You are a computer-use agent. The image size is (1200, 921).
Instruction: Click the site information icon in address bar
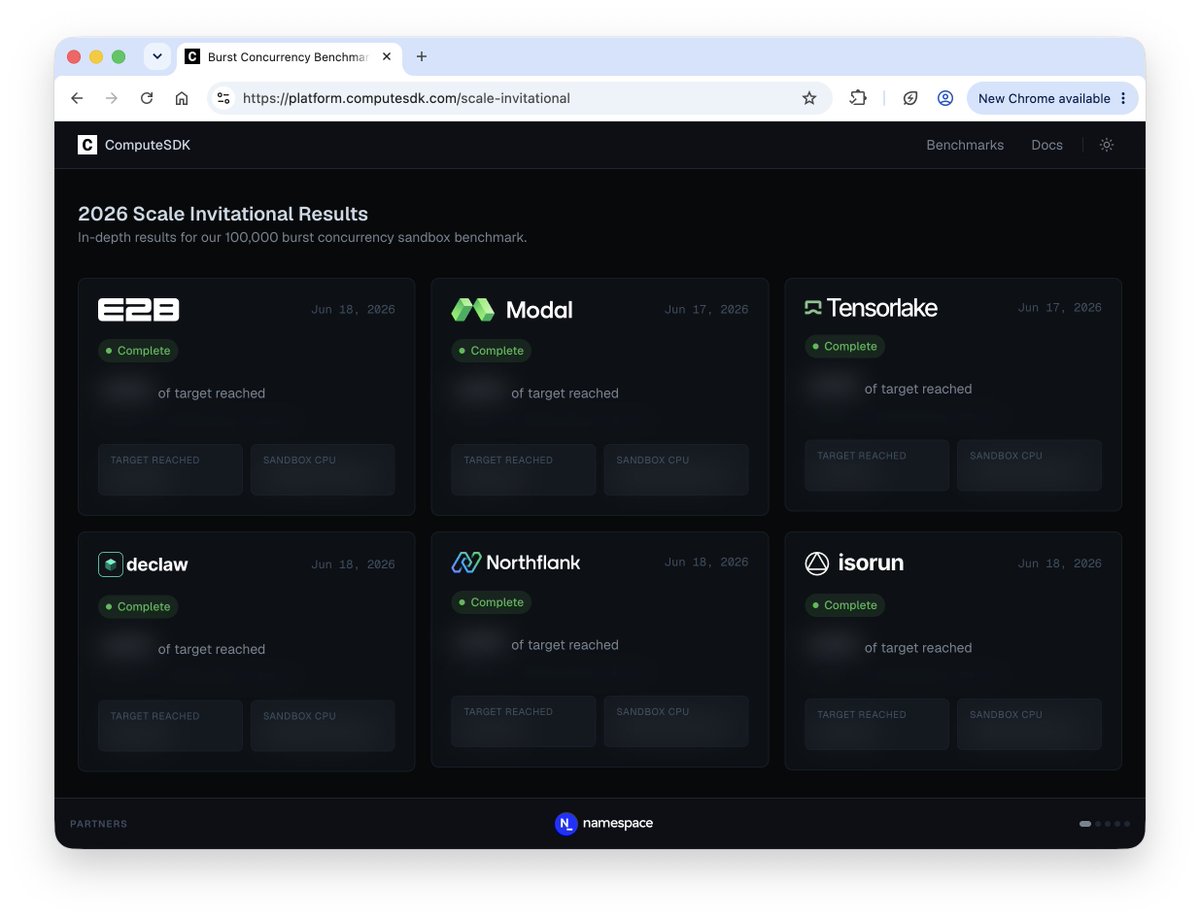223,98
